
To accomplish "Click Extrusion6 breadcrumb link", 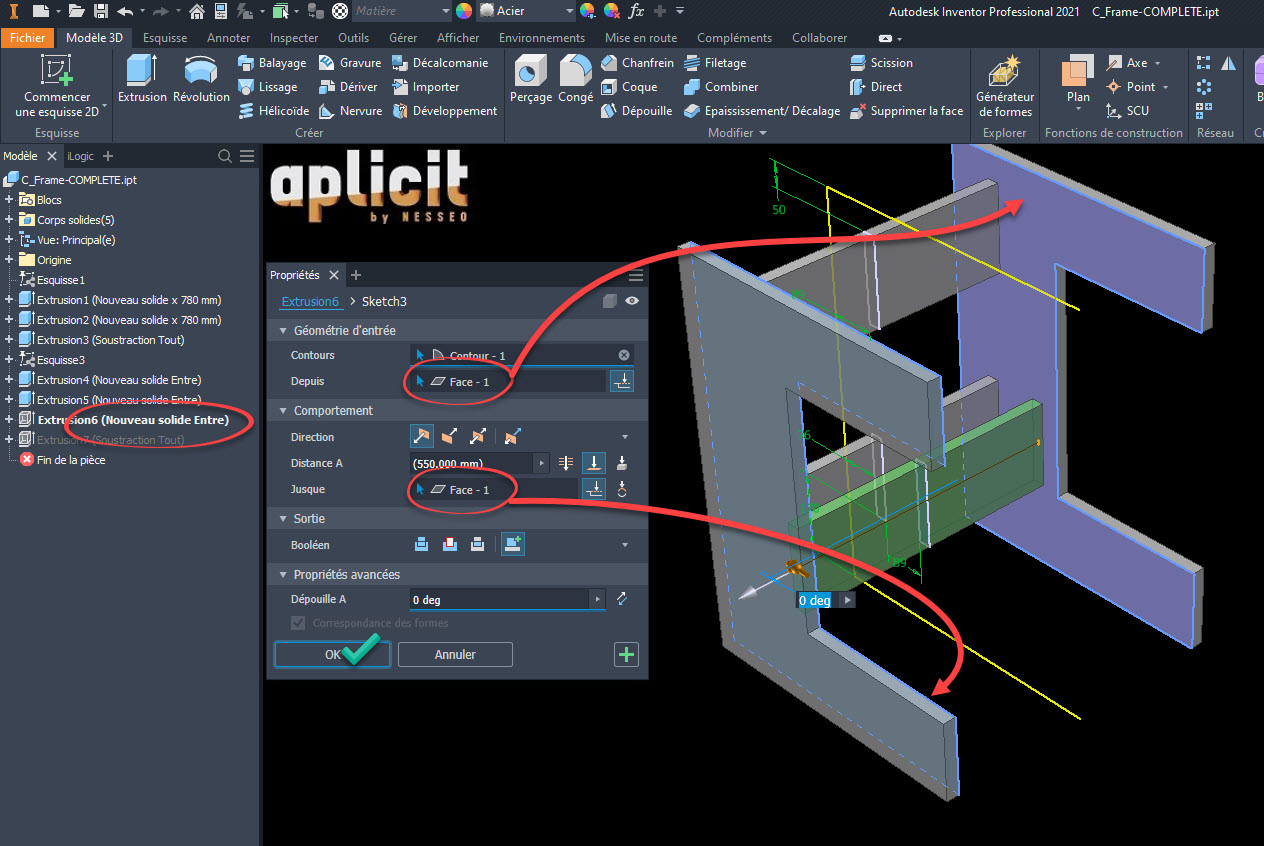I will [310, 301].
